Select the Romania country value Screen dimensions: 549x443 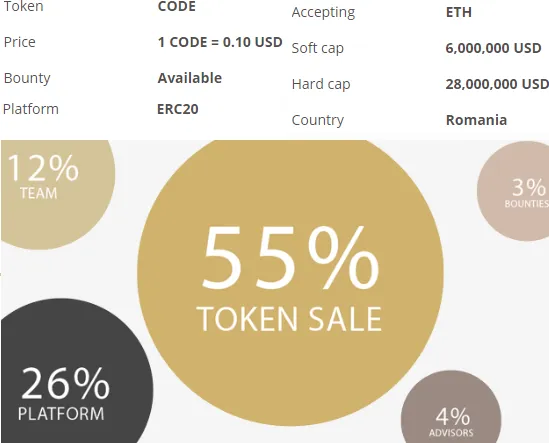point(476,120)
